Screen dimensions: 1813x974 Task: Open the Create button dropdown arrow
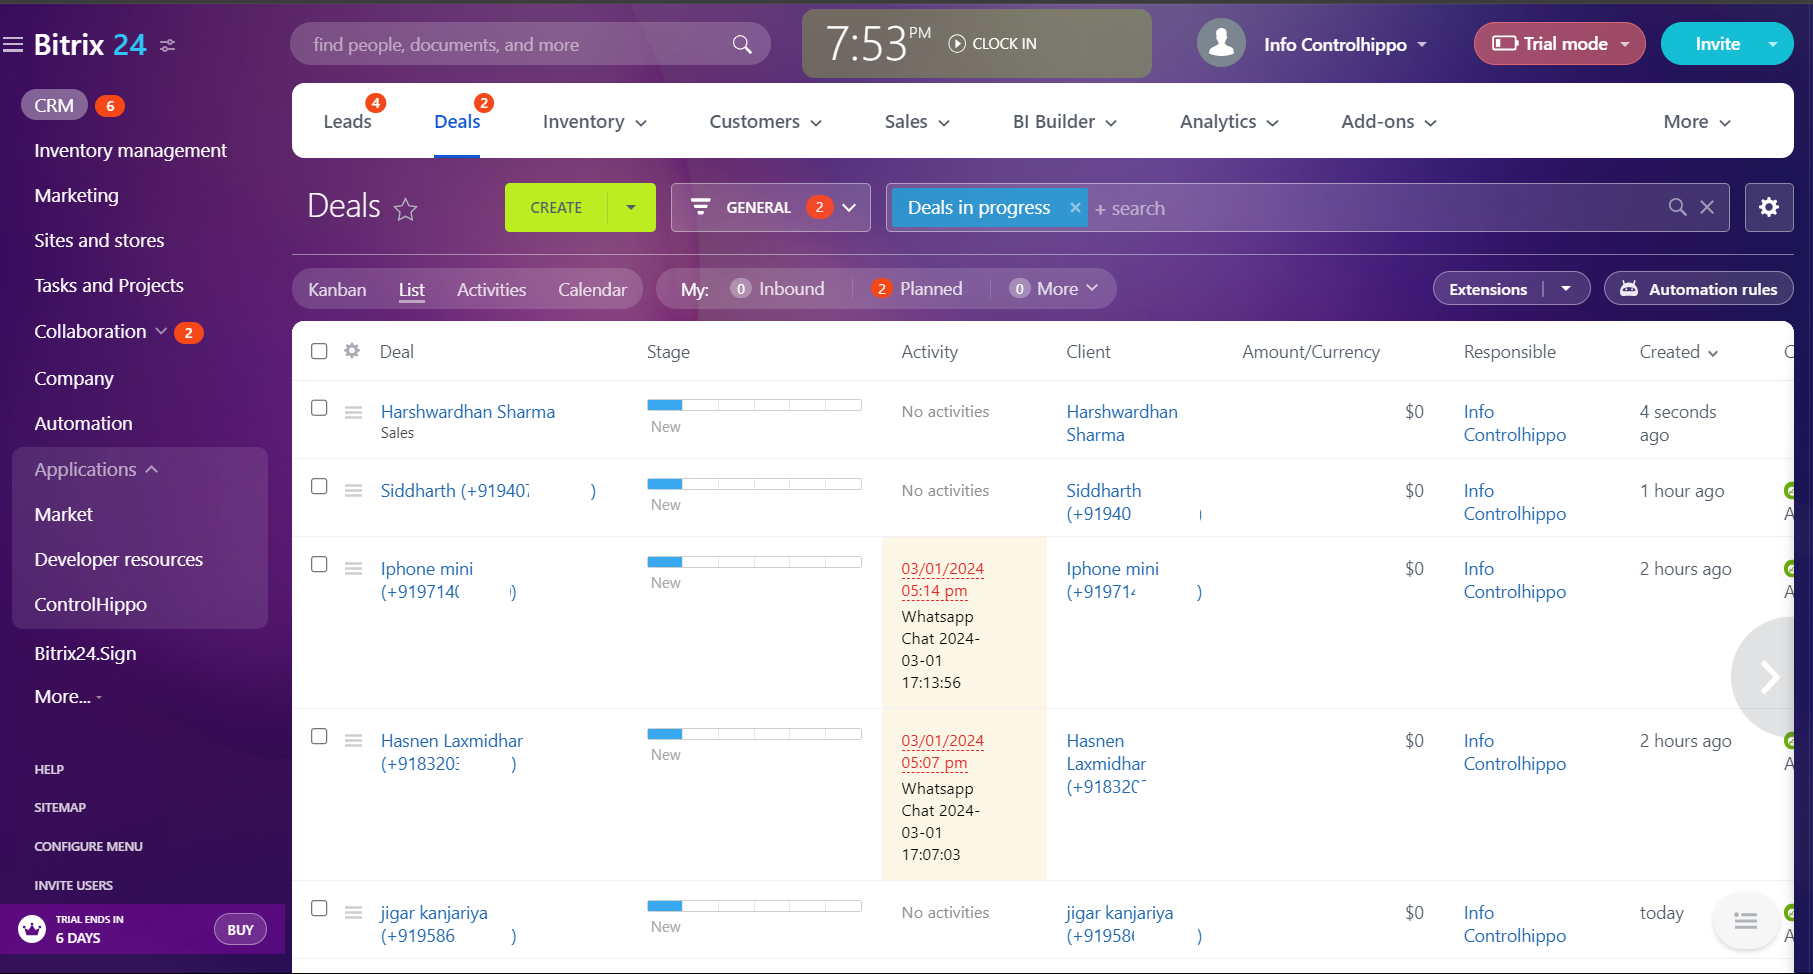(x=631, y=207)
